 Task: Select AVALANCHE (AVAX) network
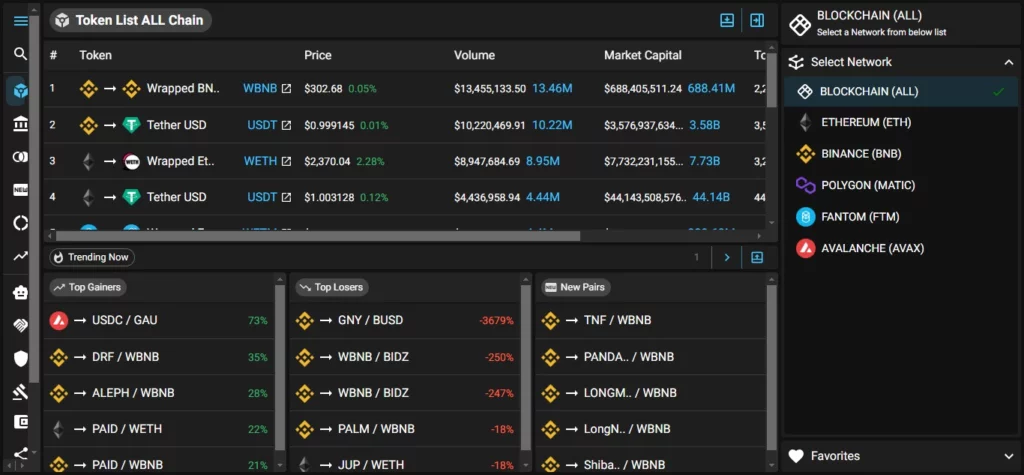click(901, 248)
